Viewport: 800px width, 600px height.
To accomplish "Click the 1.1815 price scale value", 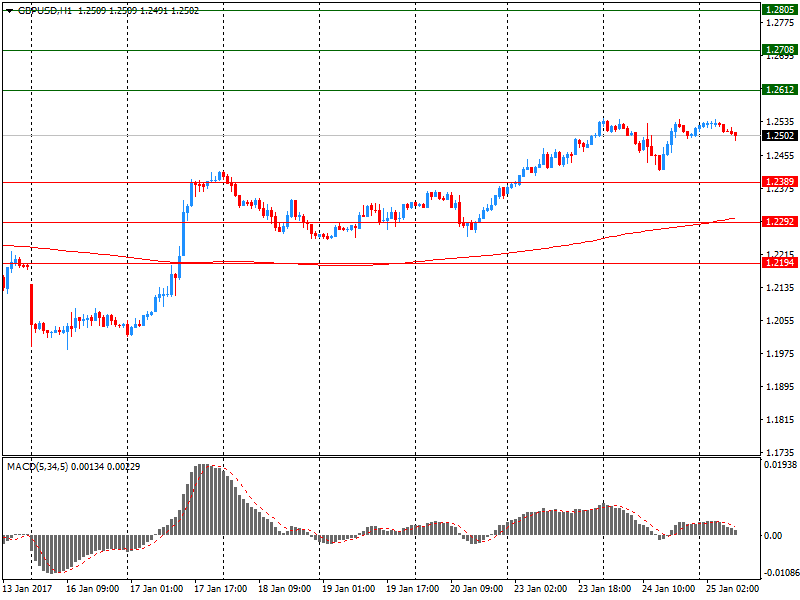I will point(780,420).
